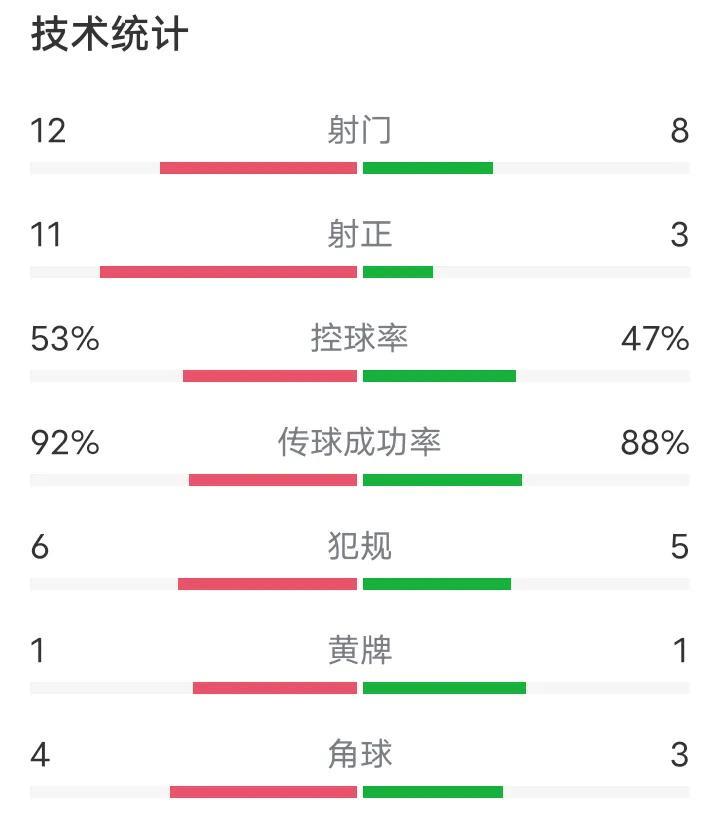Select the 犯规 label
Viewport: 719px width, 835px height.
click(x=360, y=546)
